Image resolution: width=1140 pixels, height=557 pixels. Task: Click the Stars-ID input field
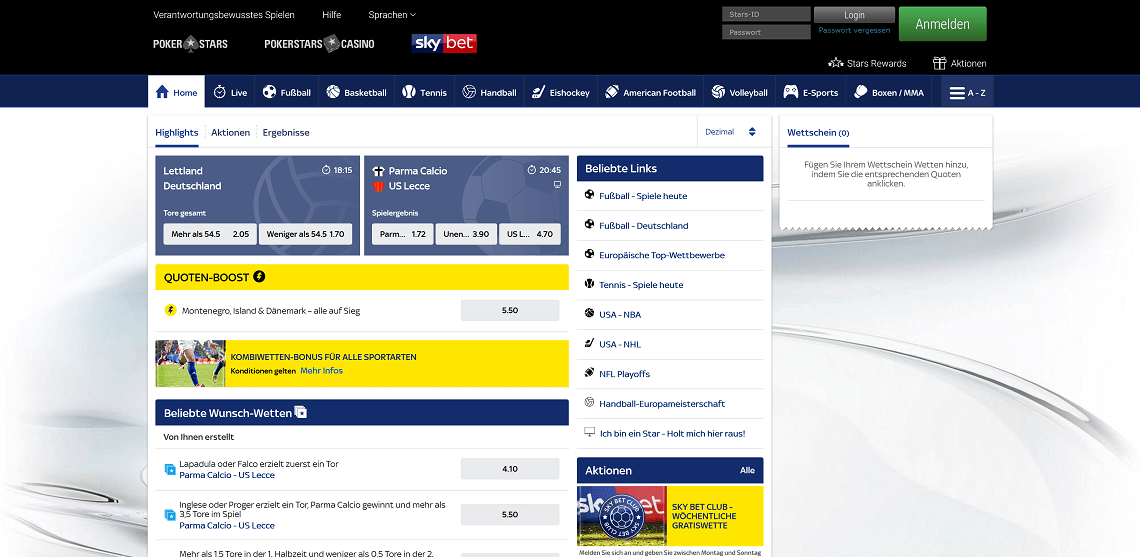[x=766, y=14]
